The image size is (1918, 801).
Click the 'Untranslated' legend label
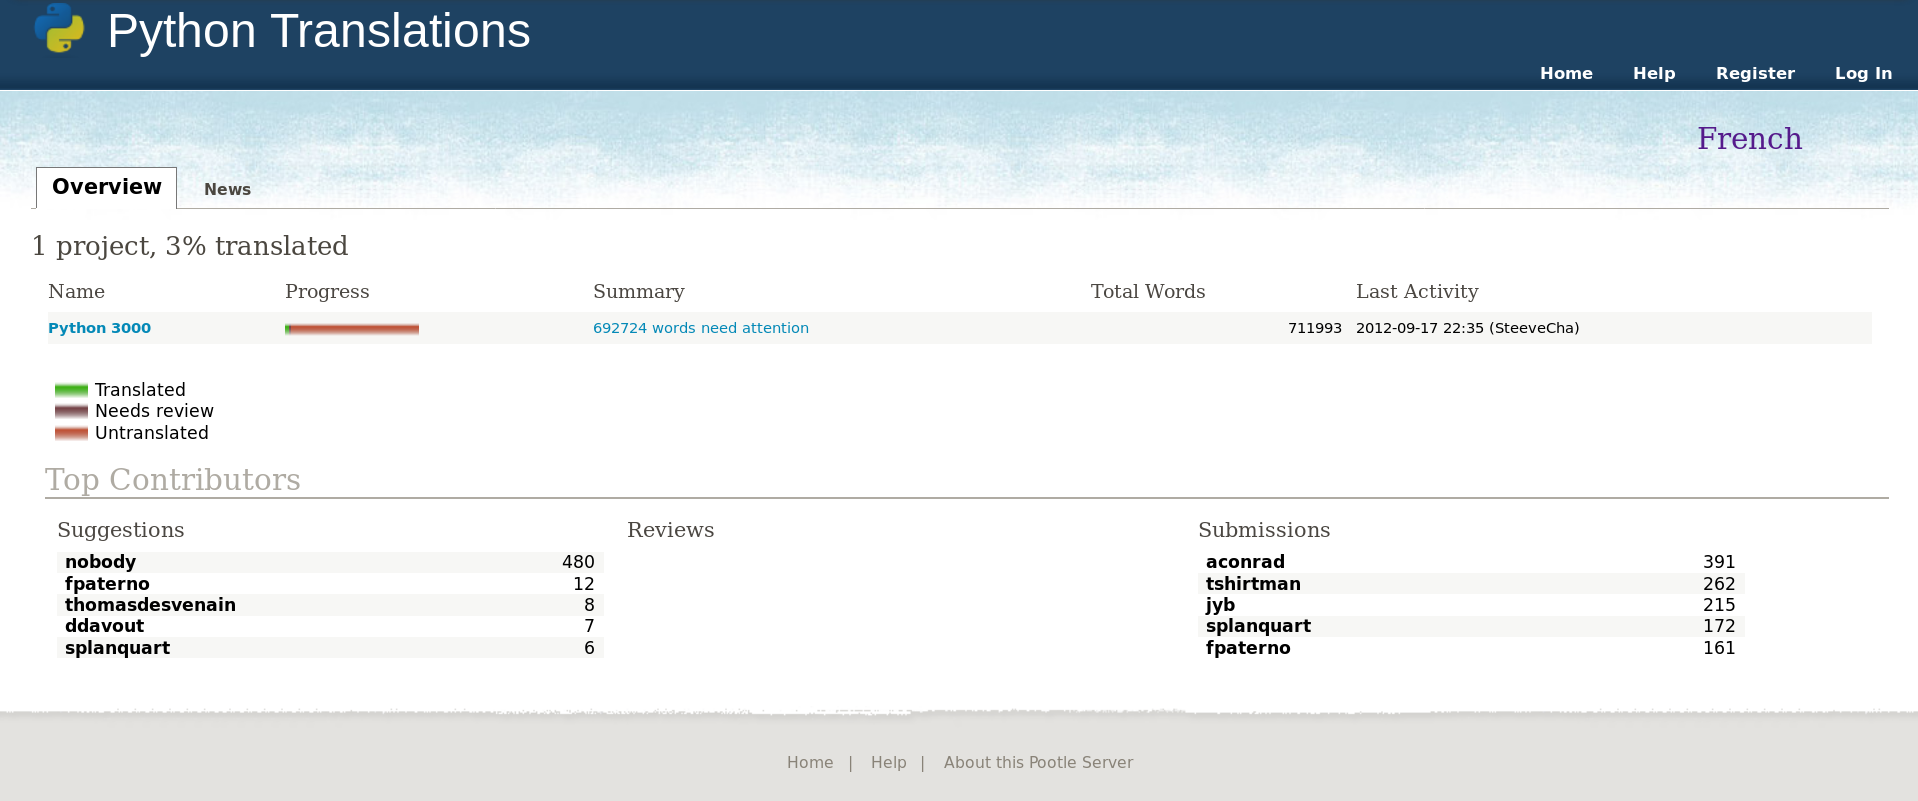(152, 433)
